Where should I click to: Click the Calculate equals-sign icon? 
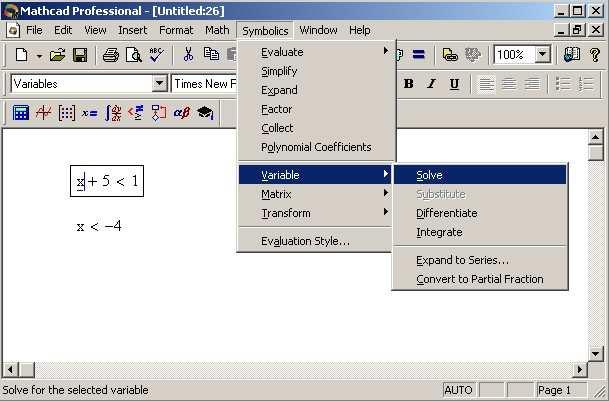(418, 54)
